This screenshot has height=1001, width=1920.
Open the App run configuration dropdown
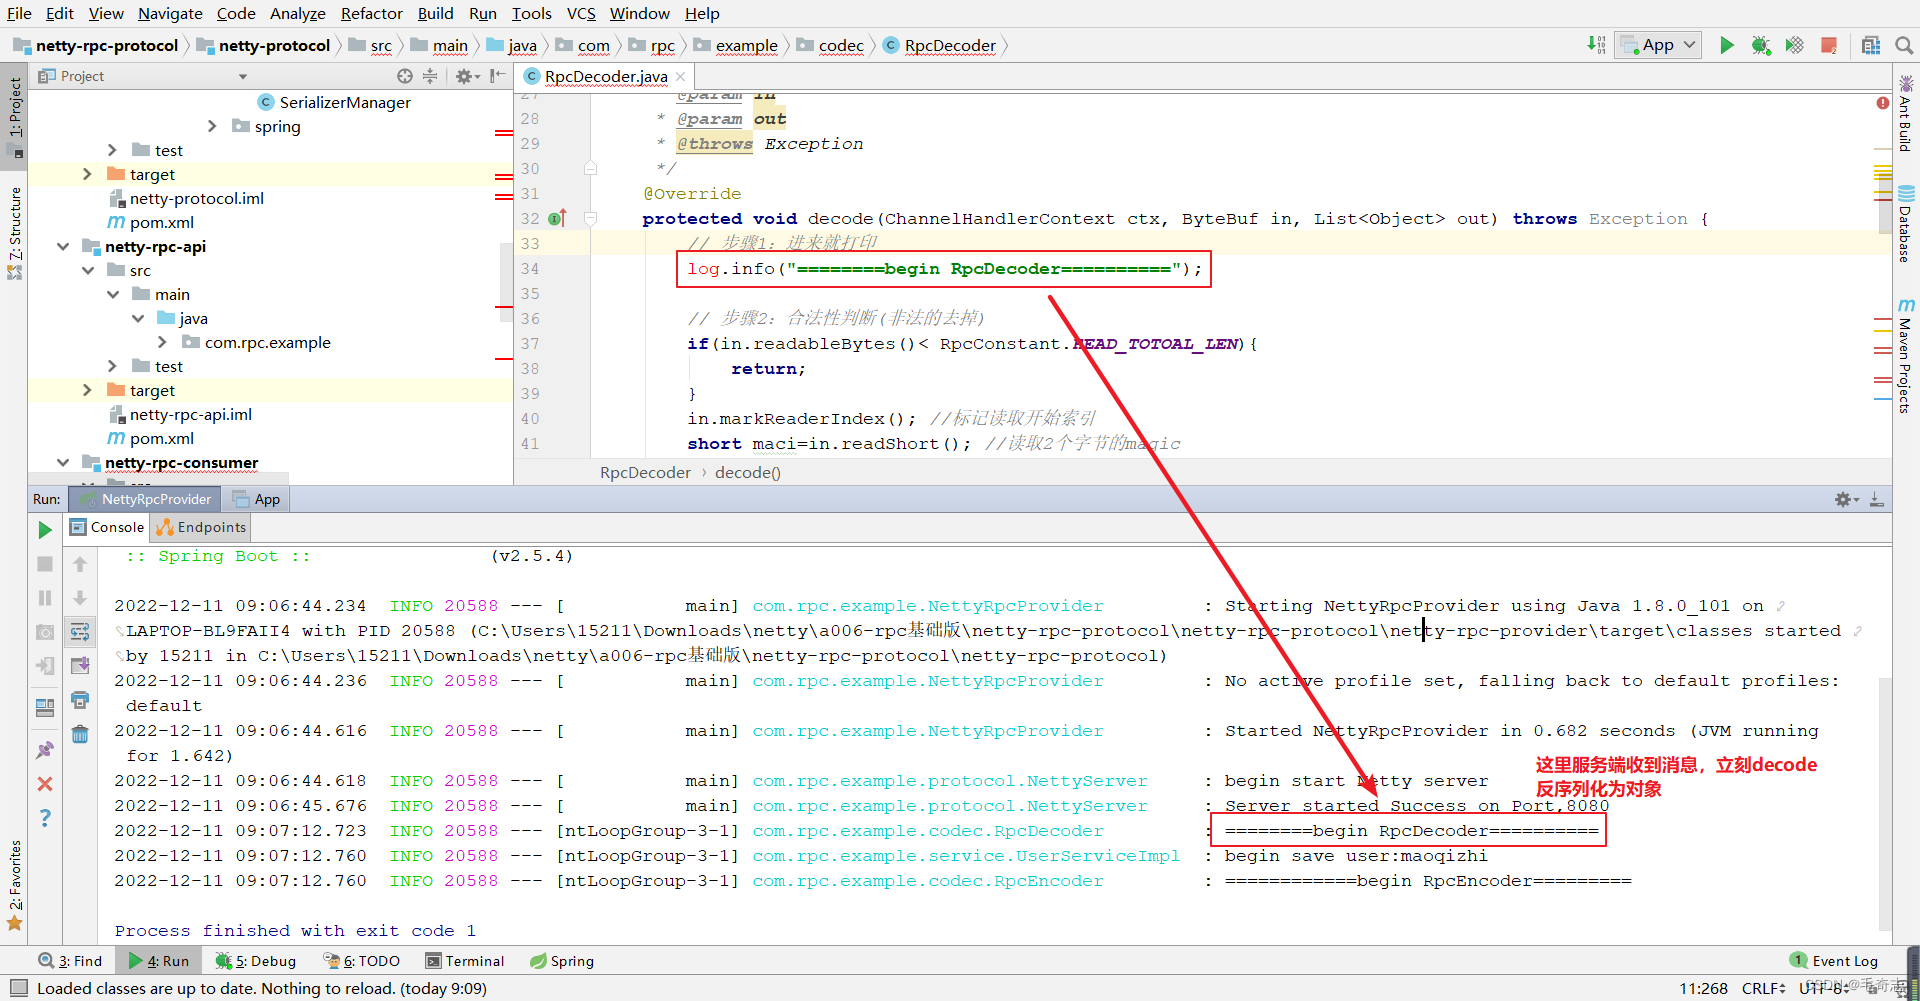[1658, 45]
